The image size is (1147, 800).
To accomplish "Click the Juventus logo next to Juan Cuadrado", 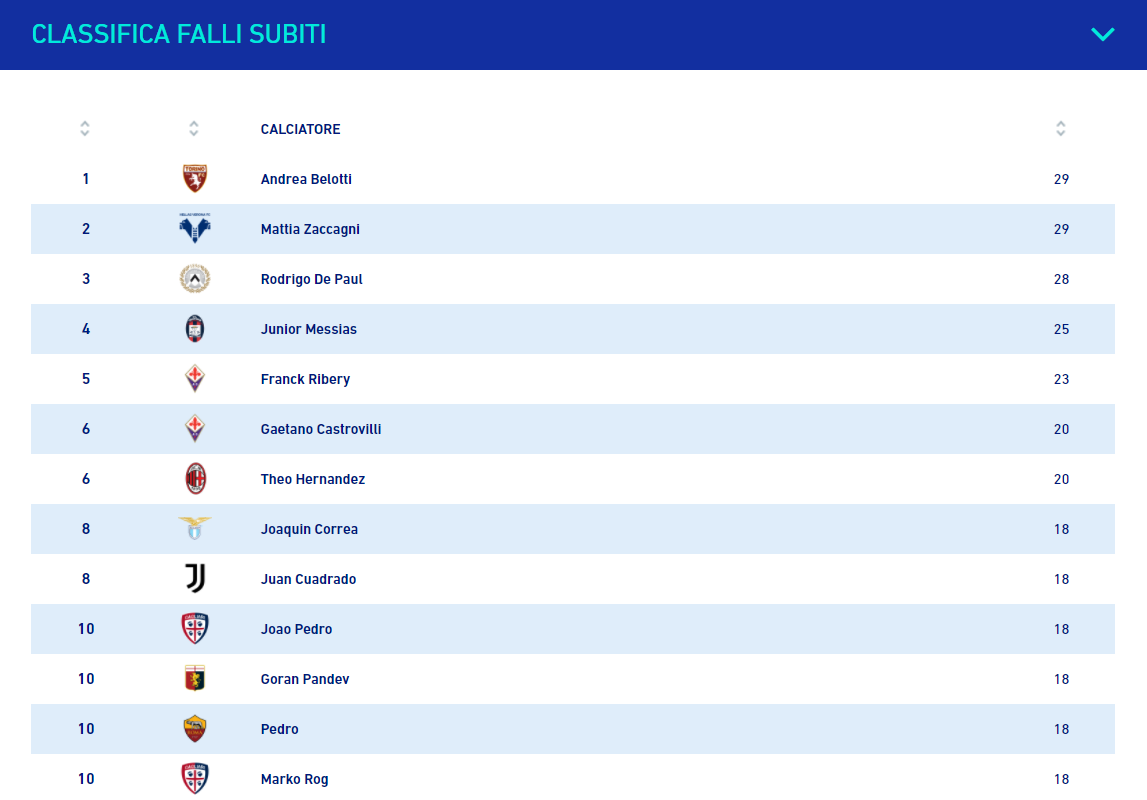I will (195, 578).
